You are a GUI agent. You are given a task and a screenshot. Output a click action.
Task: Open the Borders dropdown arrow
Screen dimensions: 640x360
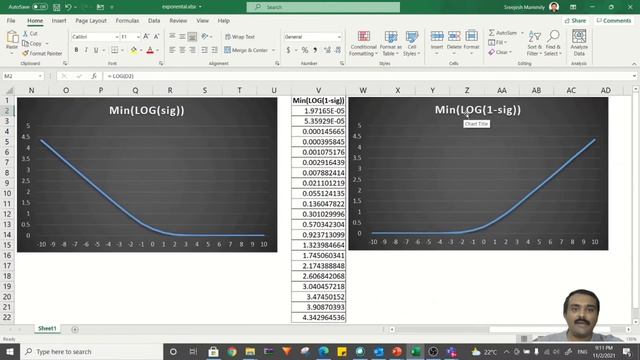pyautogui.click(x=122, y=50)
